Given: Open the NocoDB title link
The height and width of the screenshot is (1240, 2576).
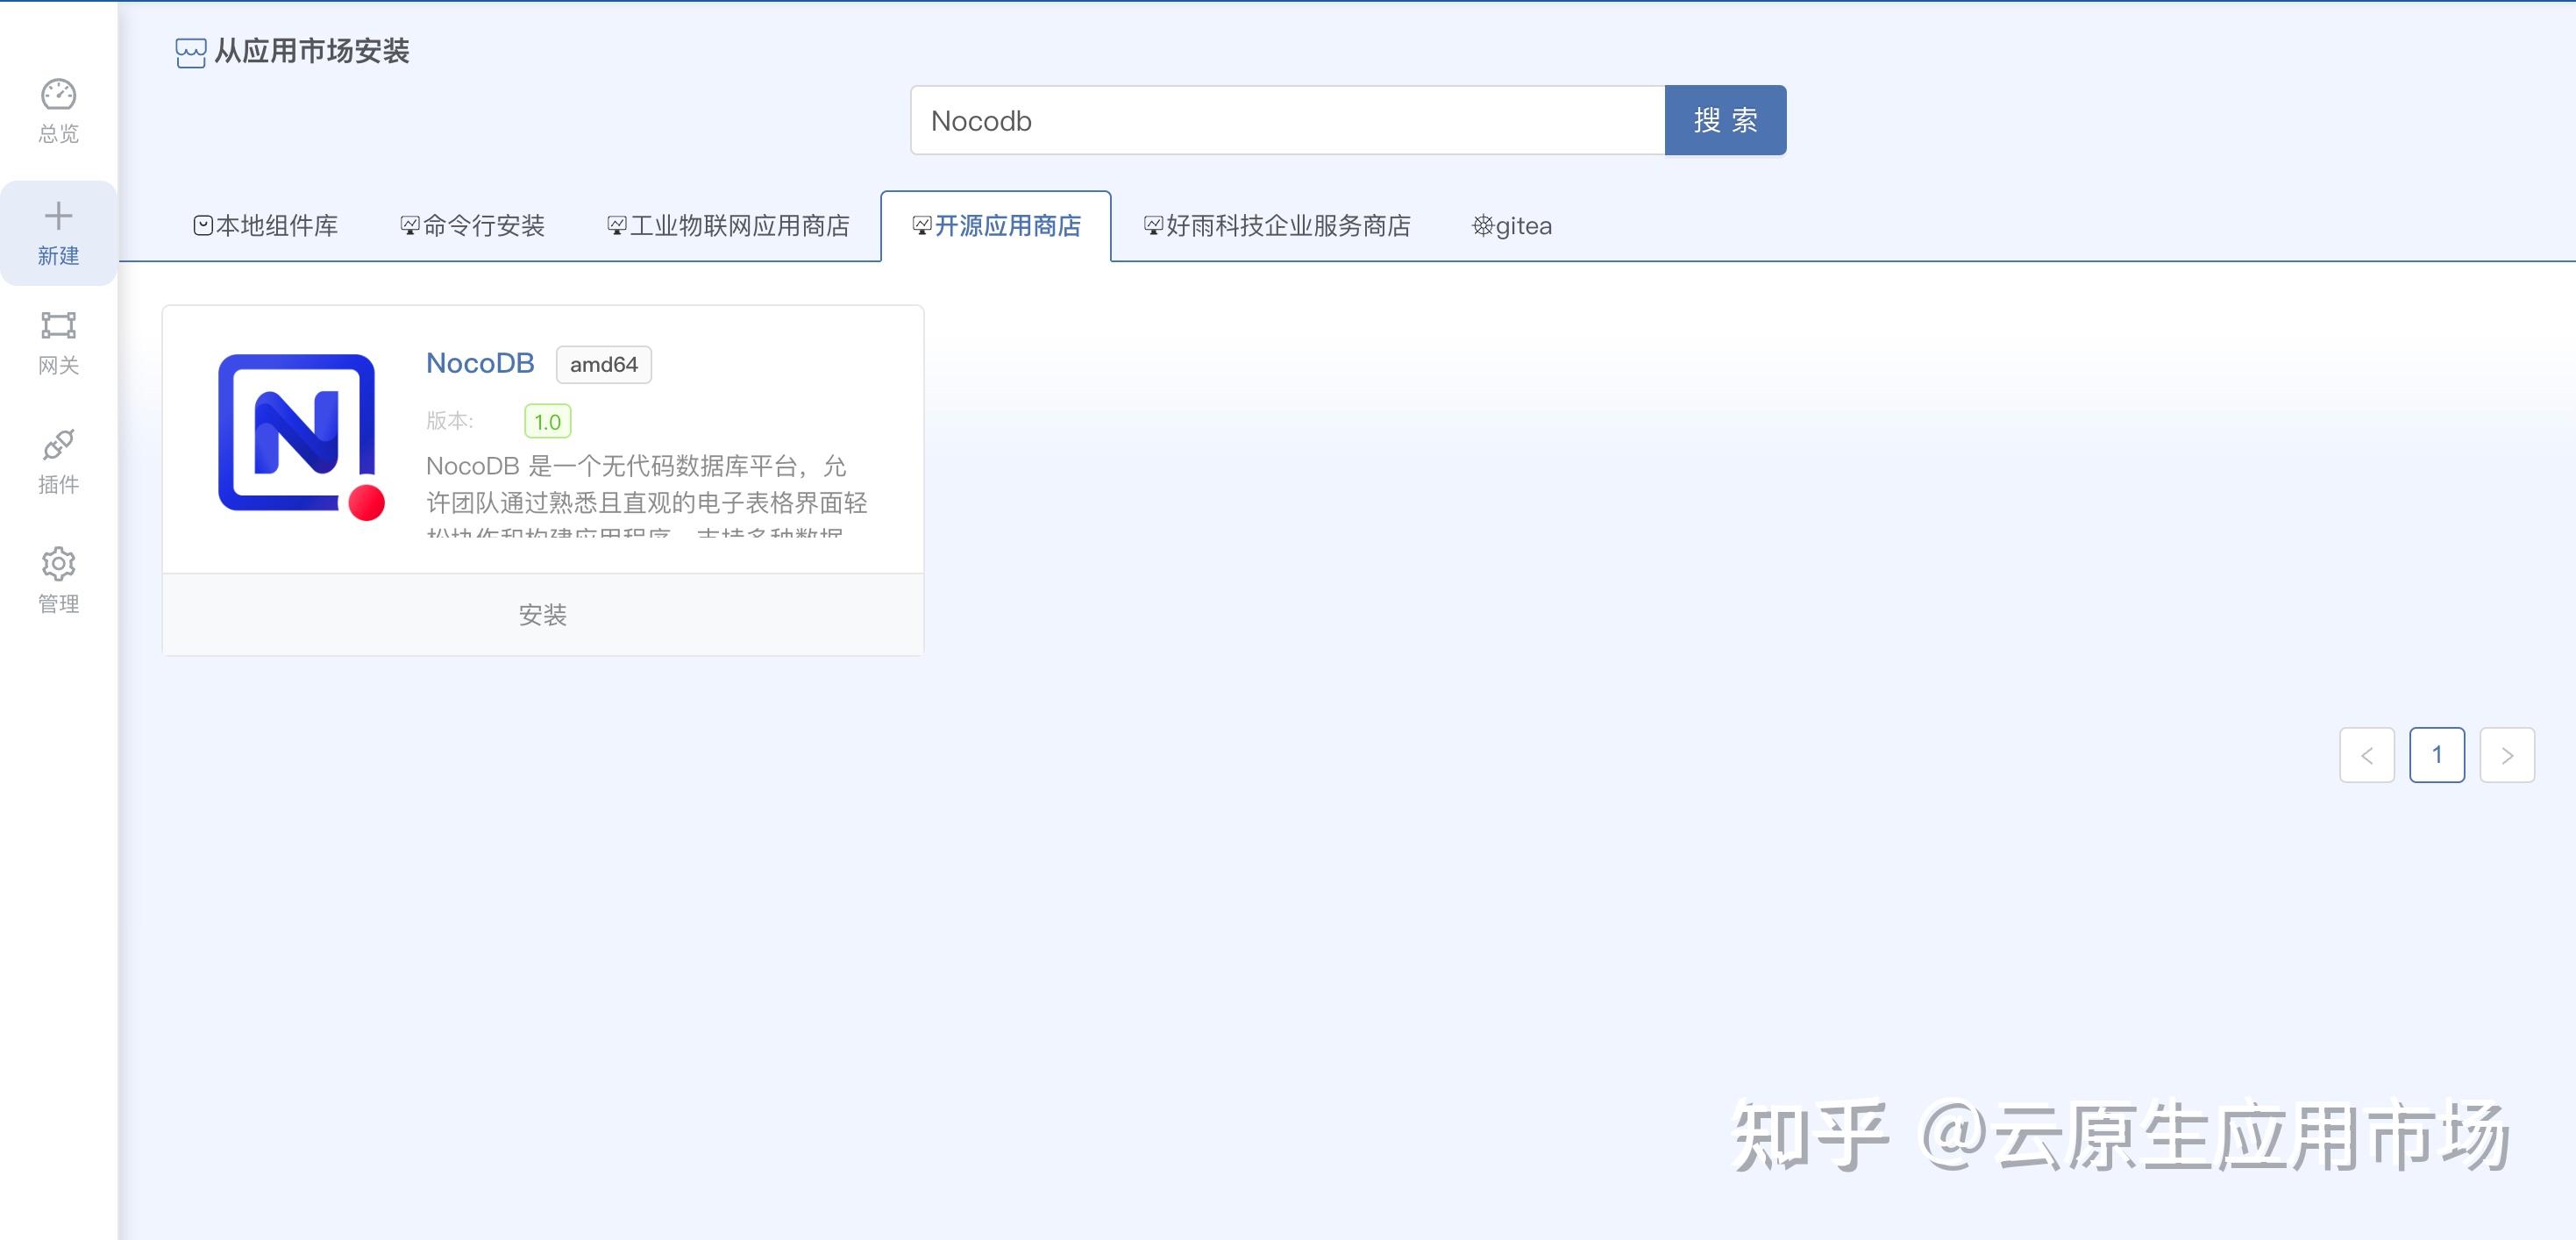Looking at the screenshot, I should (x=480, y=363).
